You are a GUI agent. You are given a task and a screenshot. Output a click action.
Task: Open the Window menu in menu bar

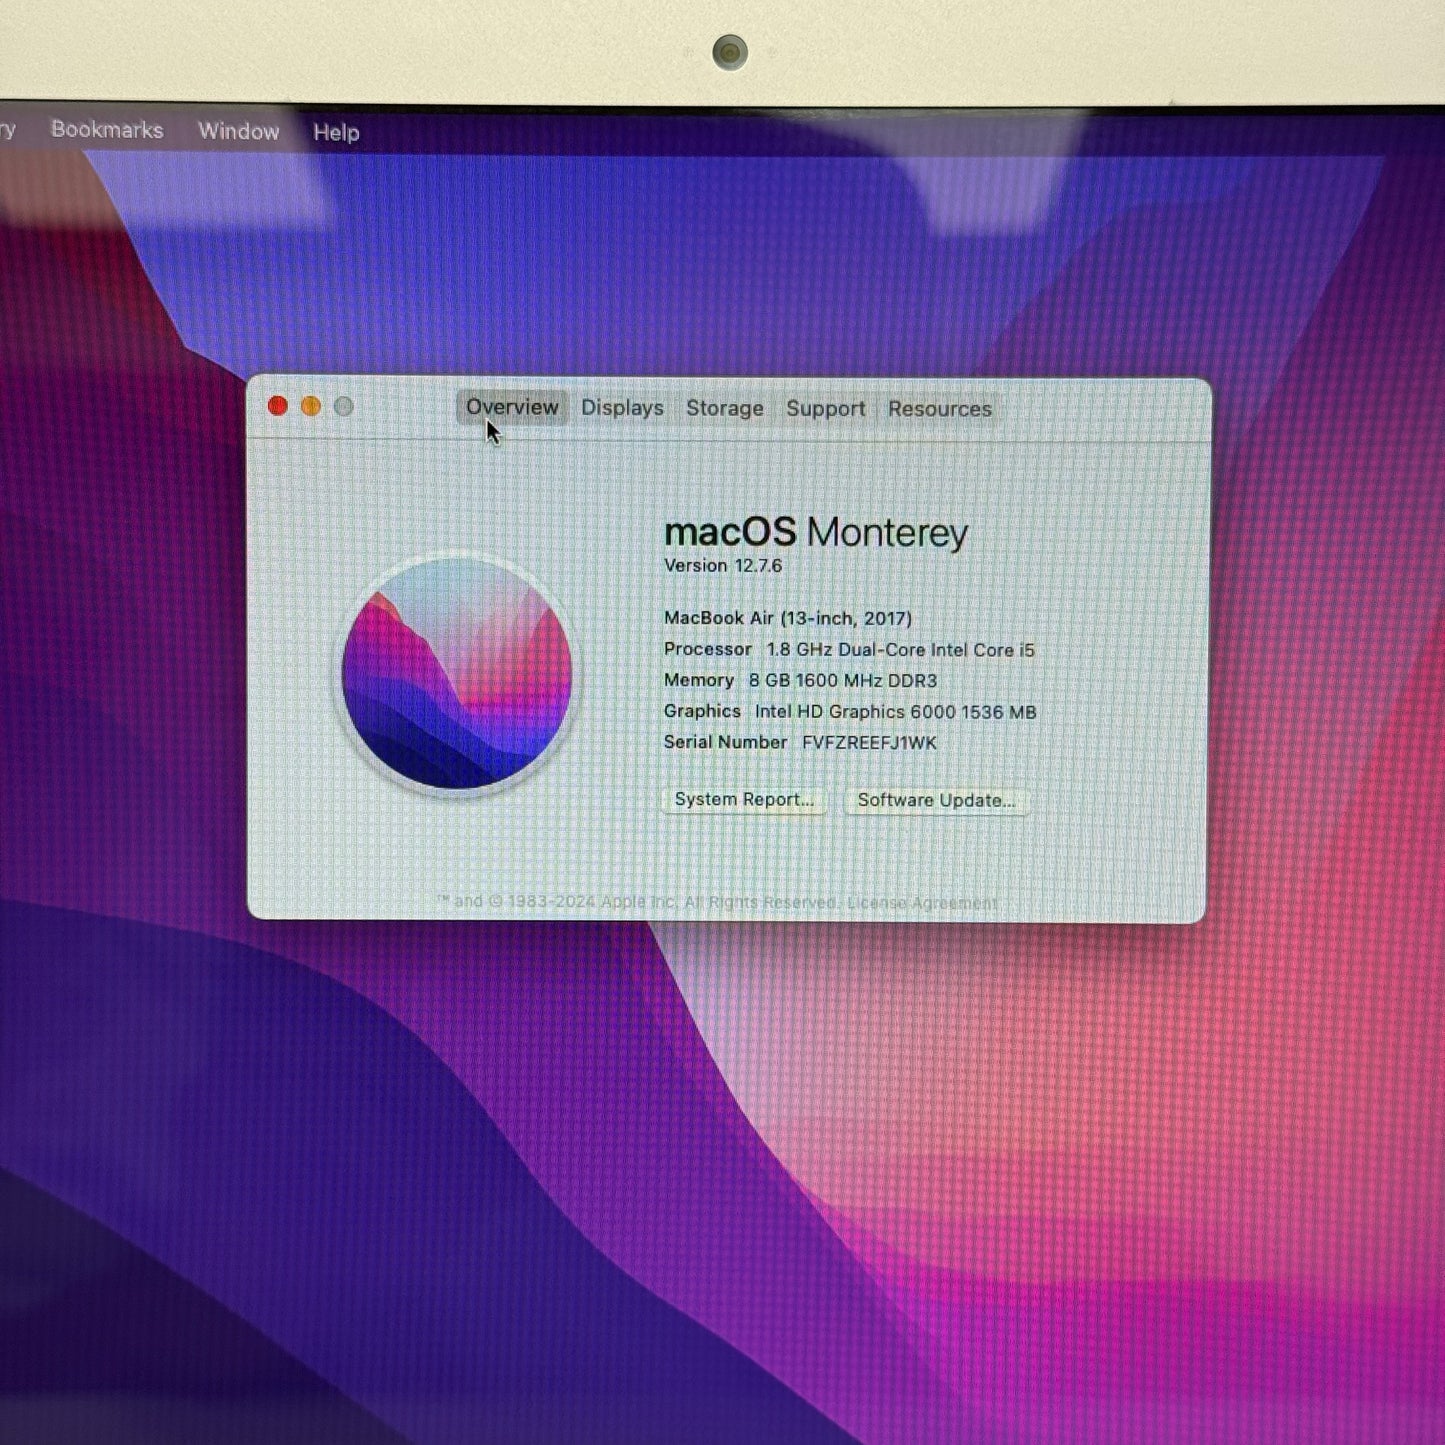238,131
